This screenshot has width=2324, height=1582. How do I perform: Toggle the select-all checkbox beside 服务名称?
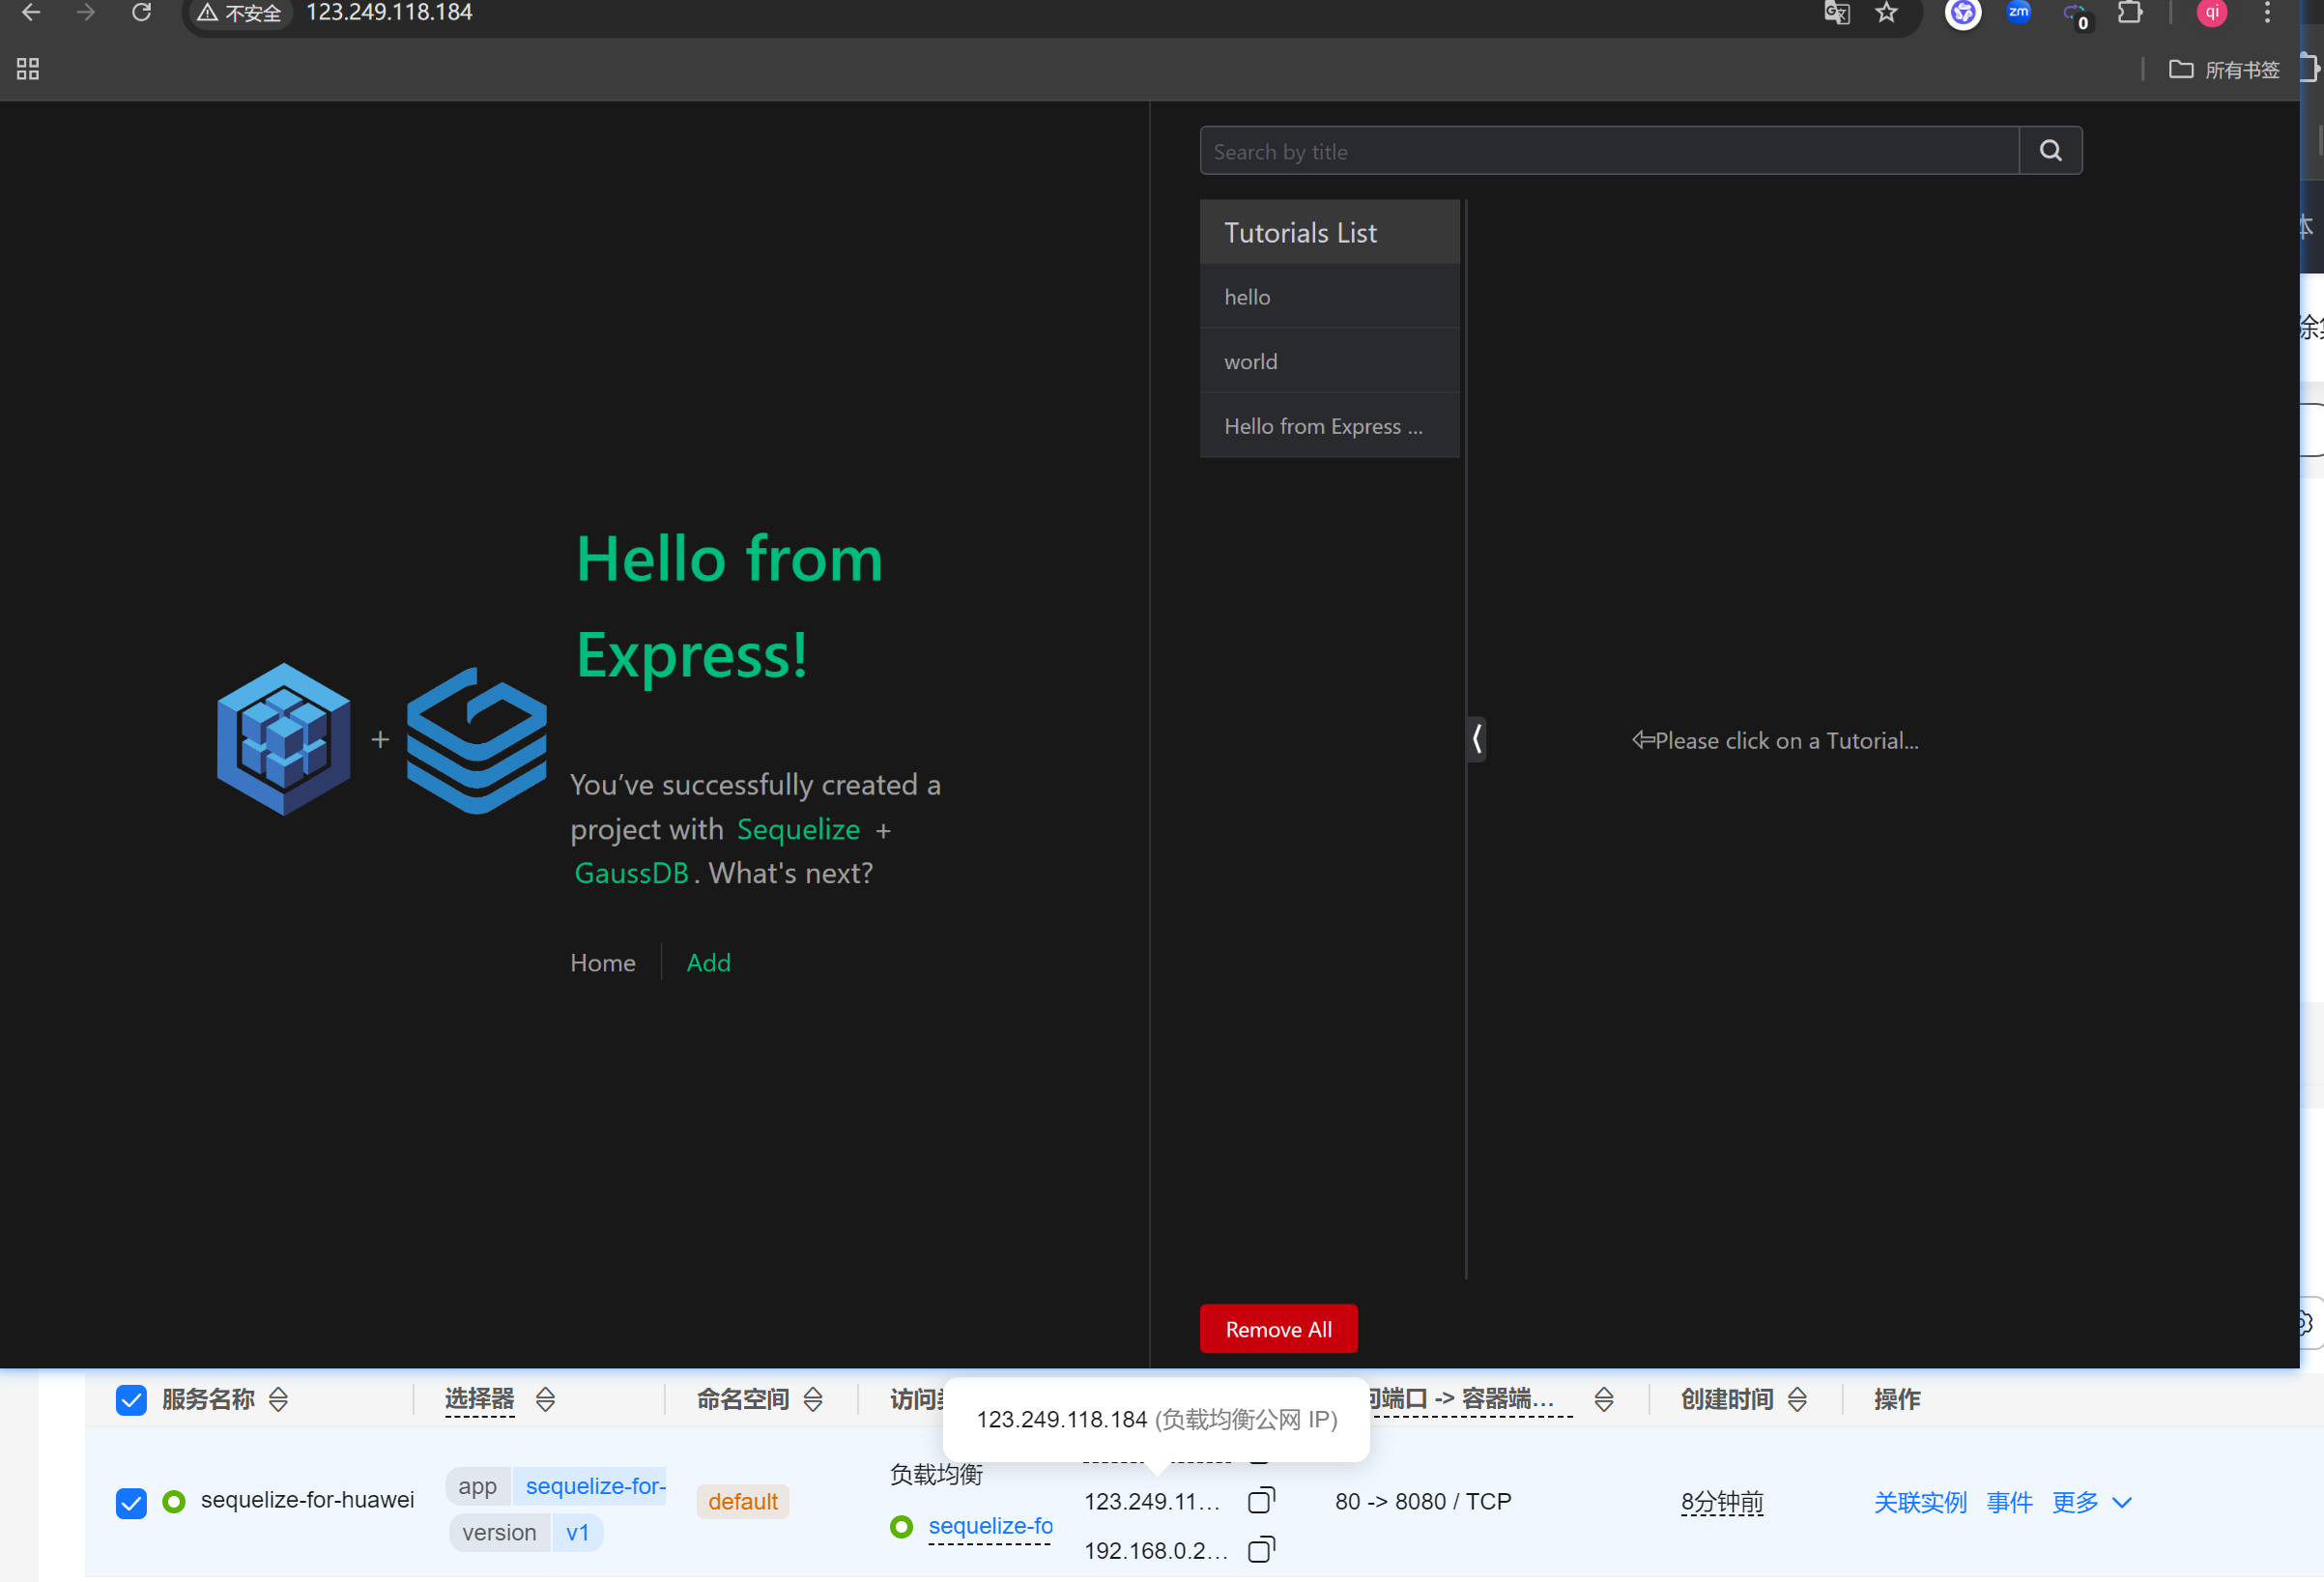pyautogui.click(x=131, y=1399)
